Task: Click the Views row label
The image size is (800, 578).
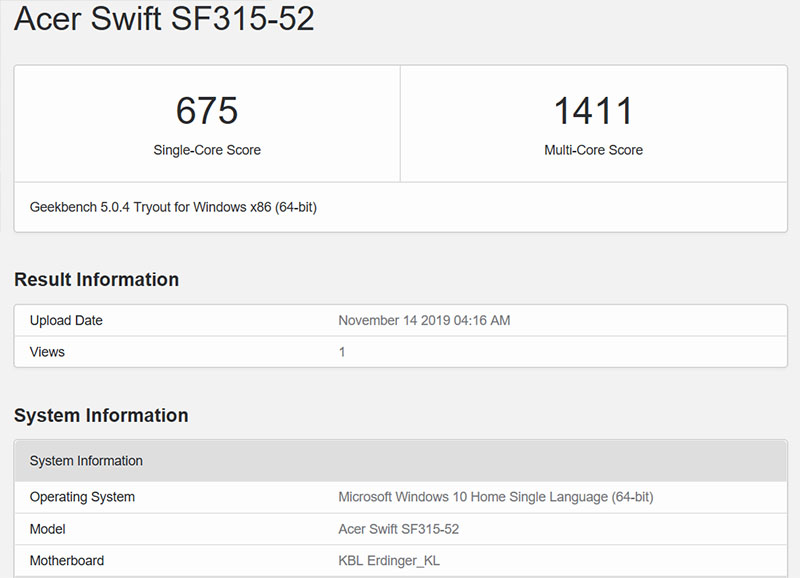Action: [47, 352]
